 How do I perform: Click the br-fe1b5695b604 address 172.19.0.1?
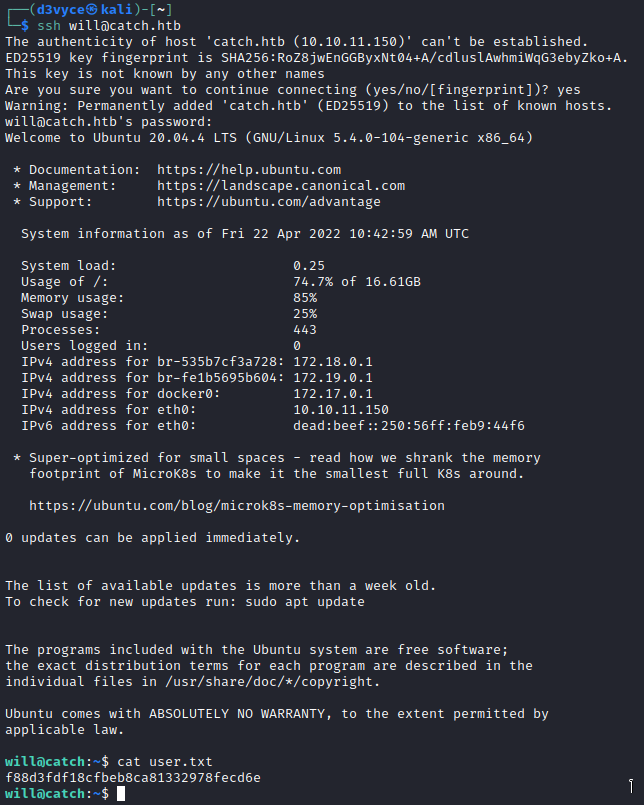point(333,378)
